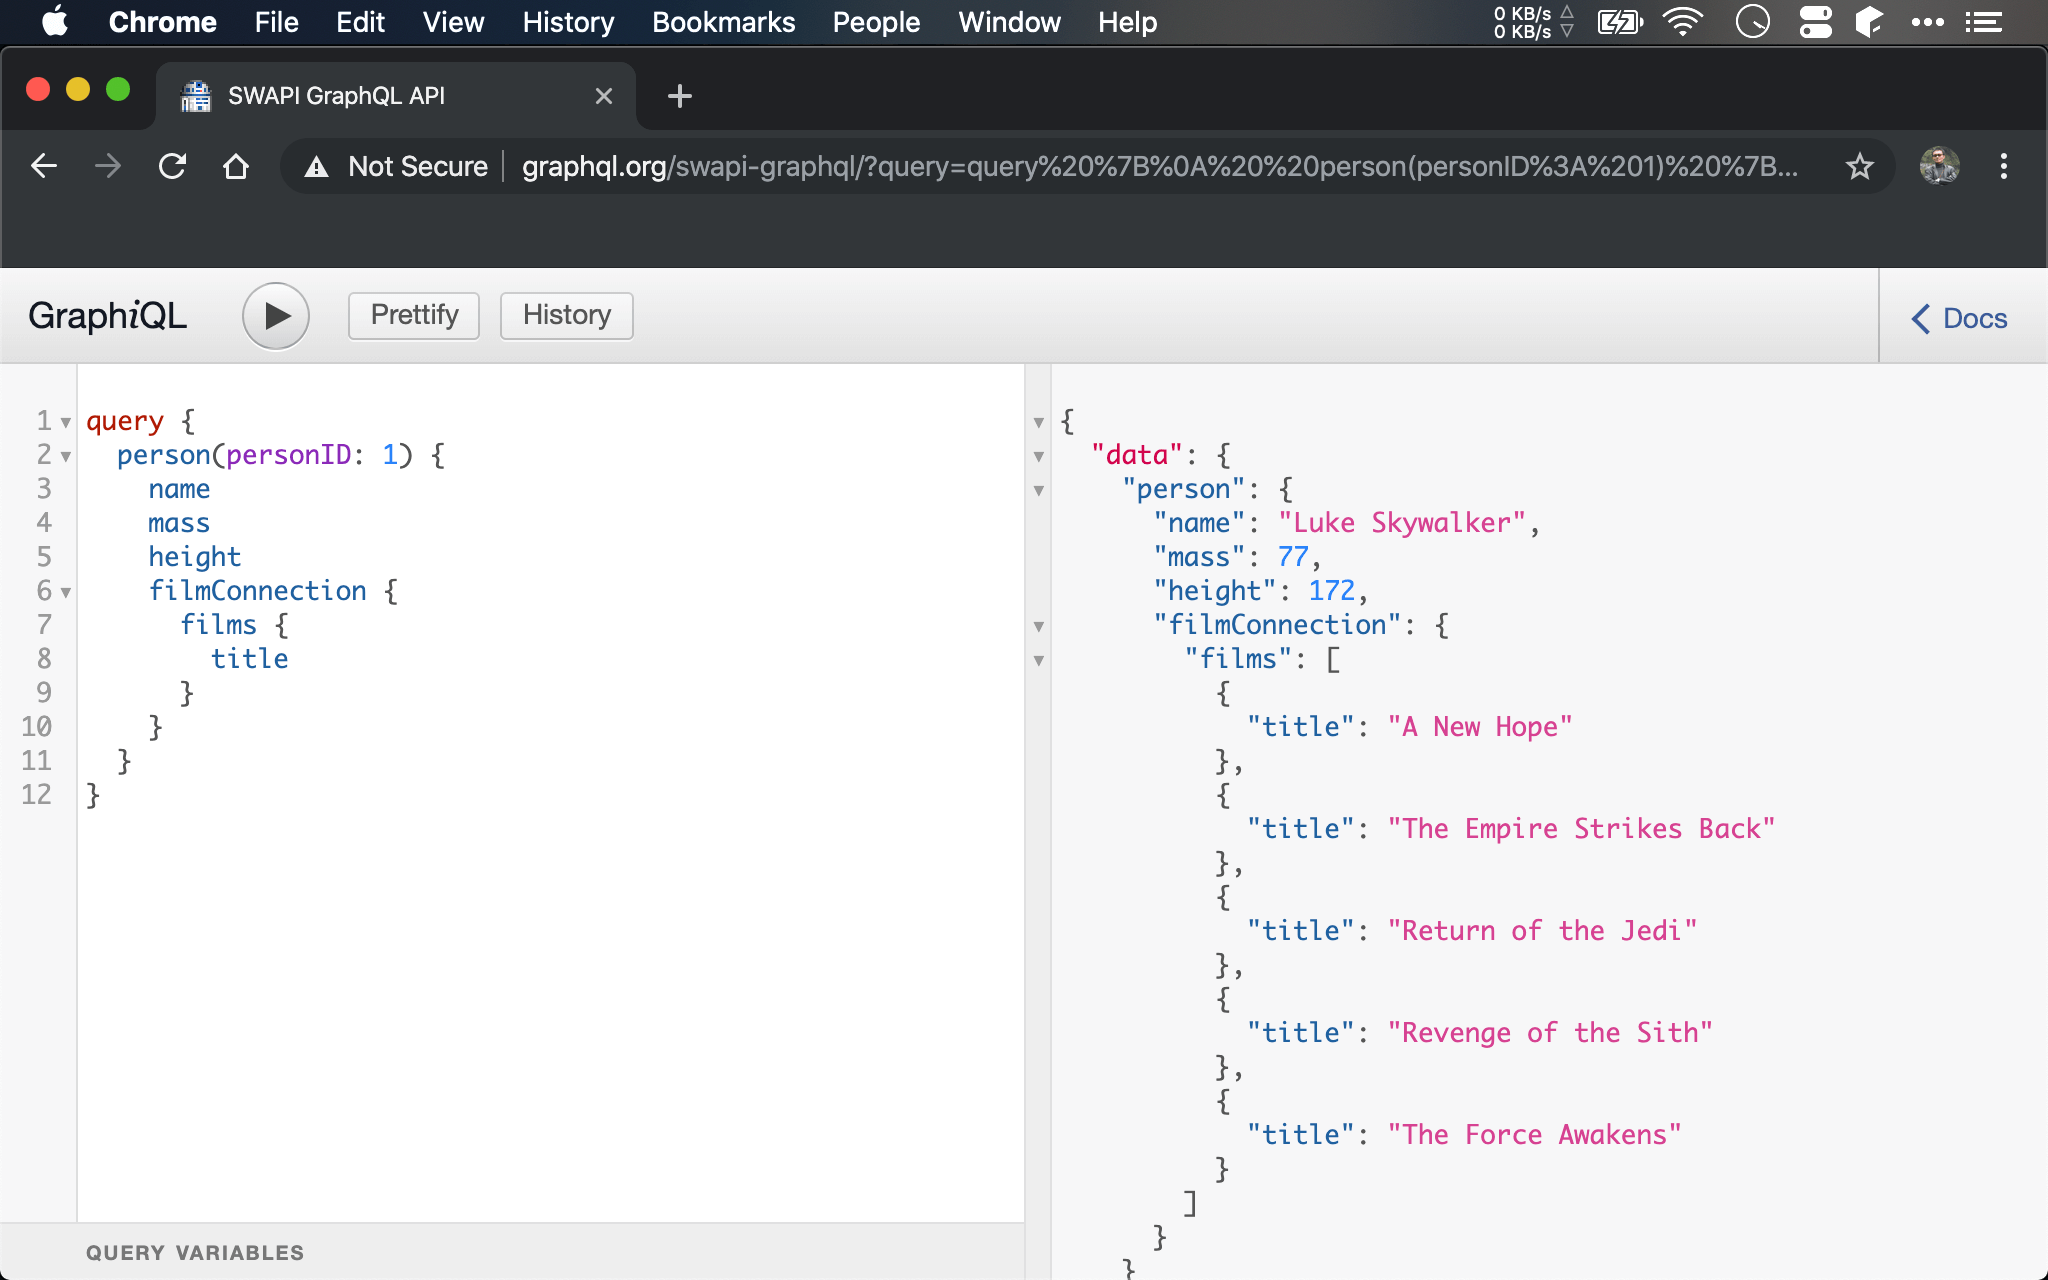Click the GraphiQL logo/home icon
This screenshot has width=2048, height=1280.
[106, 314]
